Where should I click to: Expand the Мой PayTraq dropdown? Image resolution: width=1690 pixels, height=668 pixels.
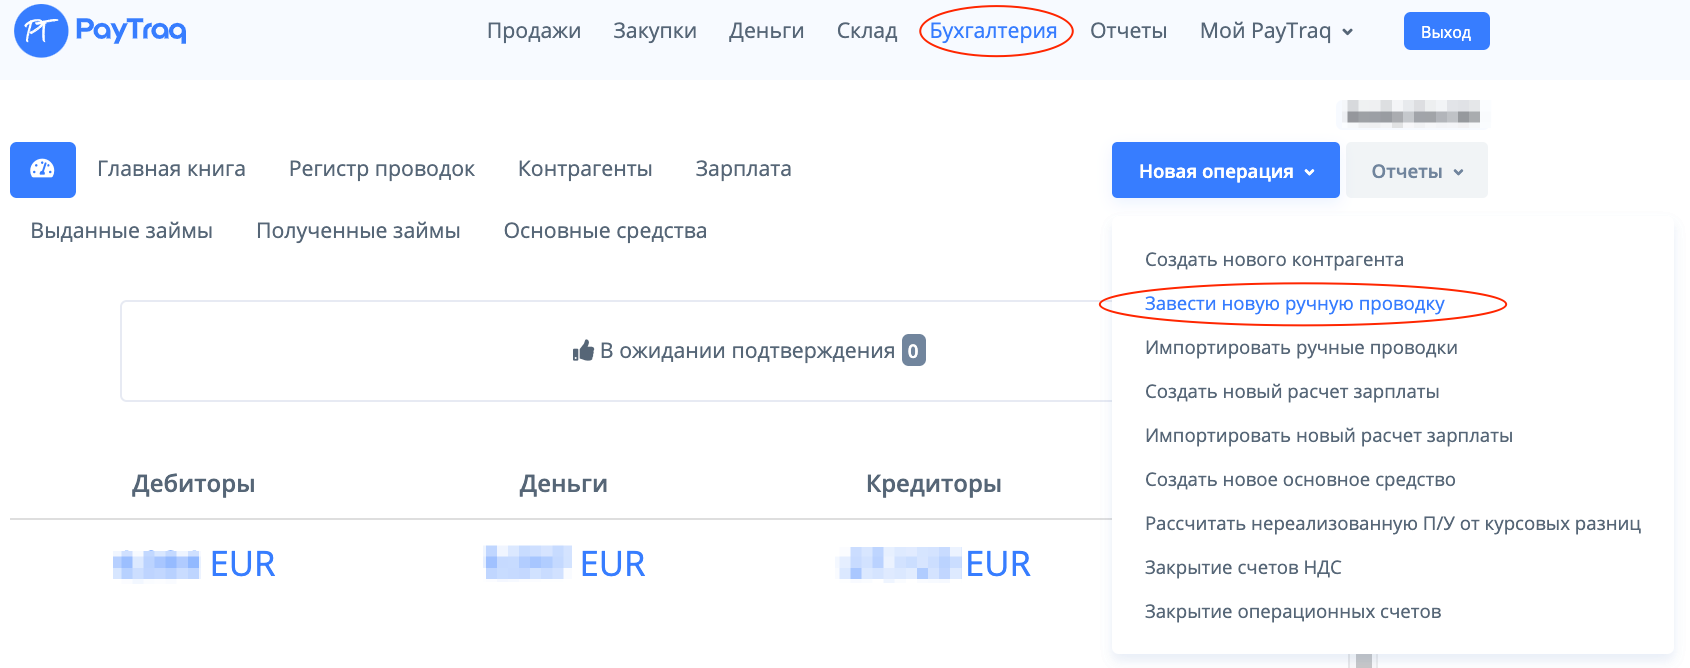point(1276,31)
